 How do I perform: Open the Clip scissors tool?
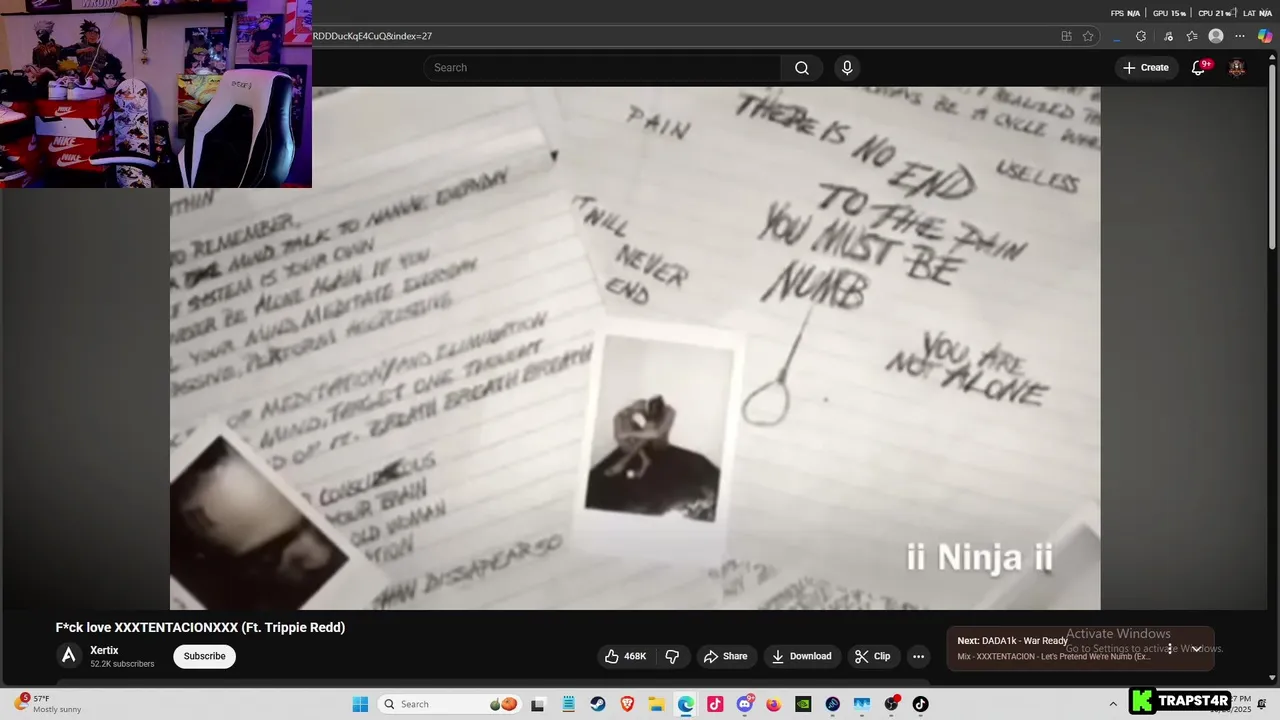pos(872,656)
